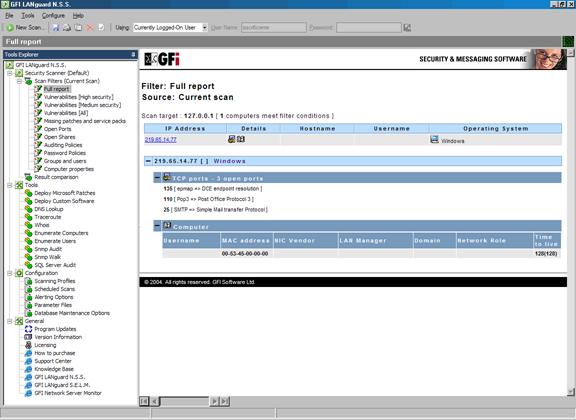This screenshot has width=576, height=420.
Task: Open Missing patches and service packs filter
Action: click(84, 121)
